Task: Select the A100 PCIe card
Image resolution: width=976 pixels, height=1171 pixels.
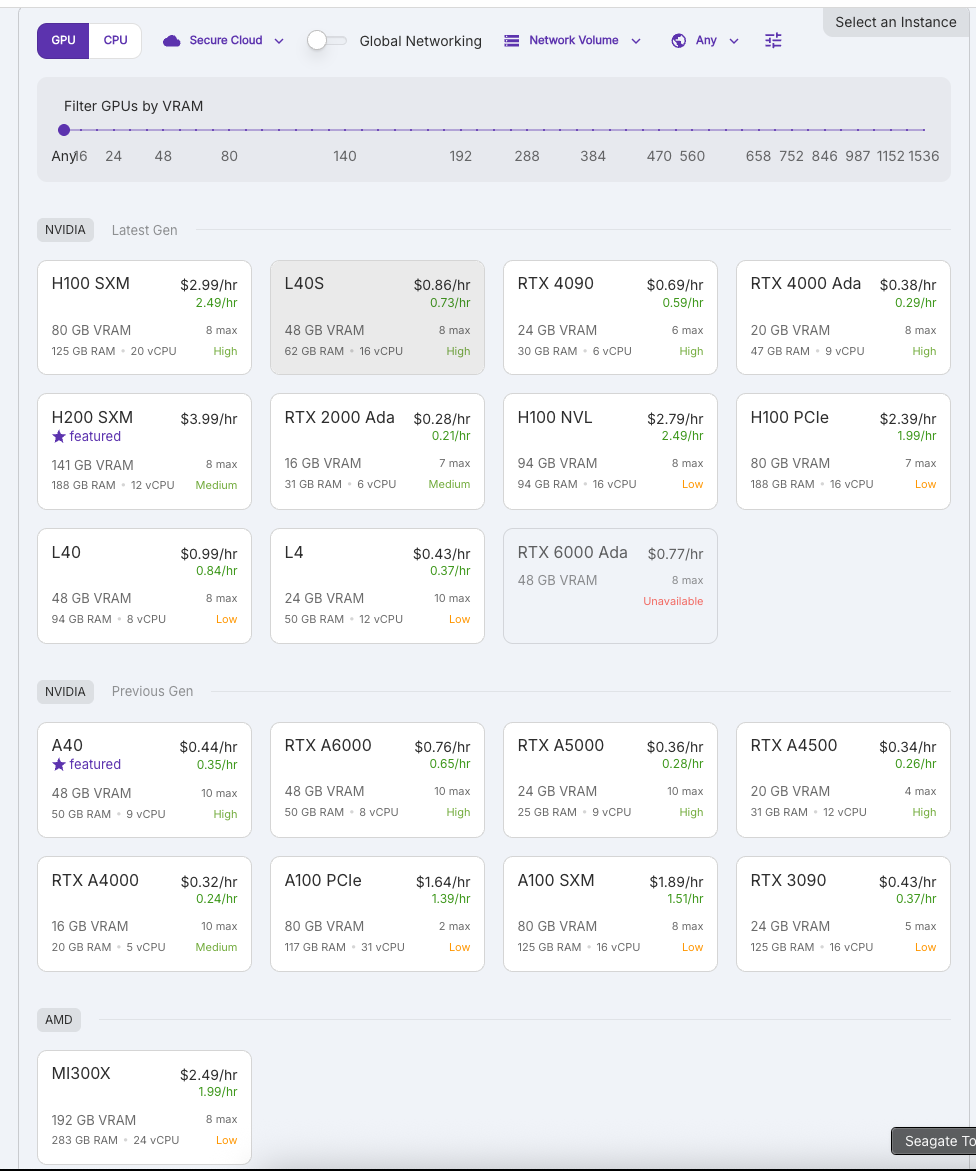Action: pos(377,914)
